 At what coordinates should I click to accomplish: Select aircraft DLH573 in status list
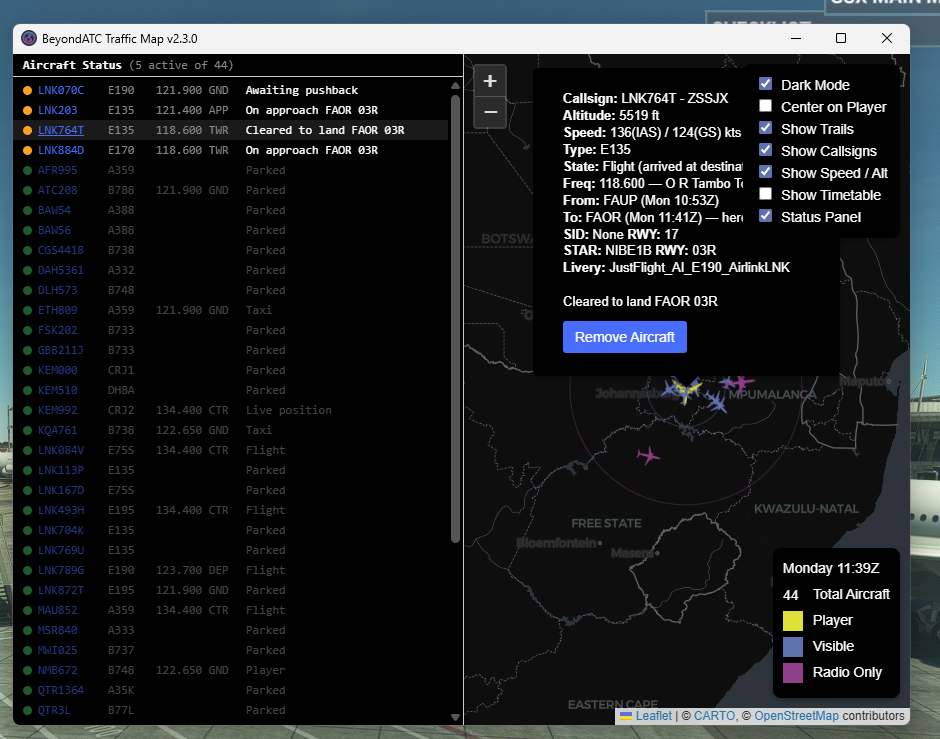click(x=58, y=290)
